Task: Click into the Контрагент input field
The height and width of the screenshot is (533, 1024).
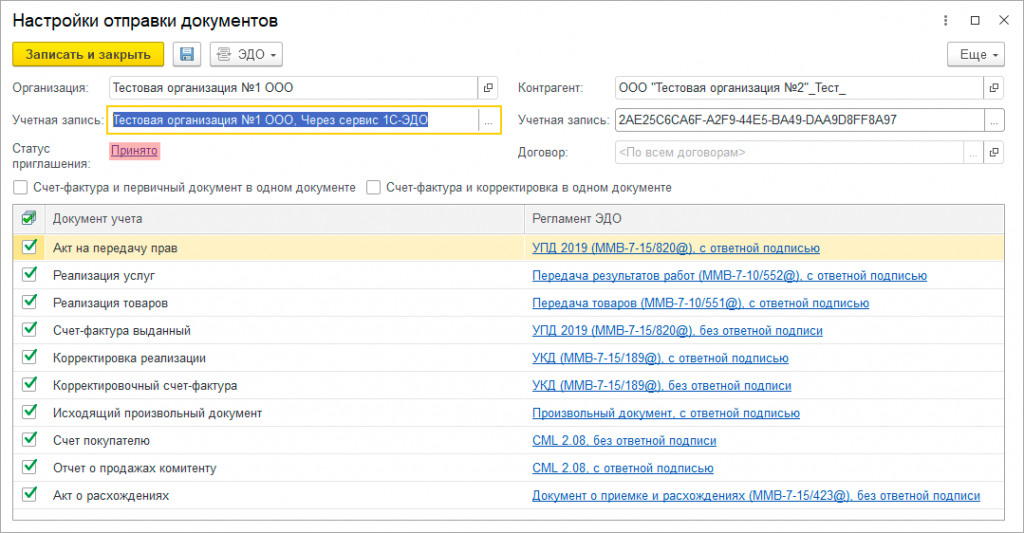Action: click(795, 88)
